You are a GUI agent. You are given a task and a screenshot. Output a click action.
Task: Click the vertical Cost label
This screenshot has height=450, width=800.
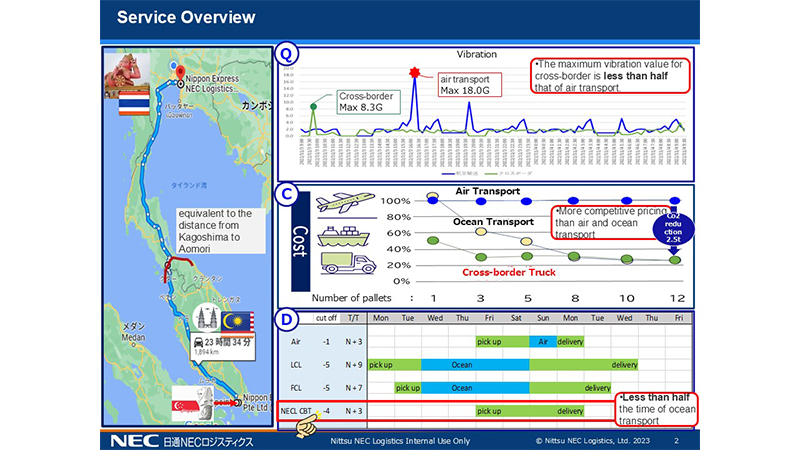pos(301,241)
